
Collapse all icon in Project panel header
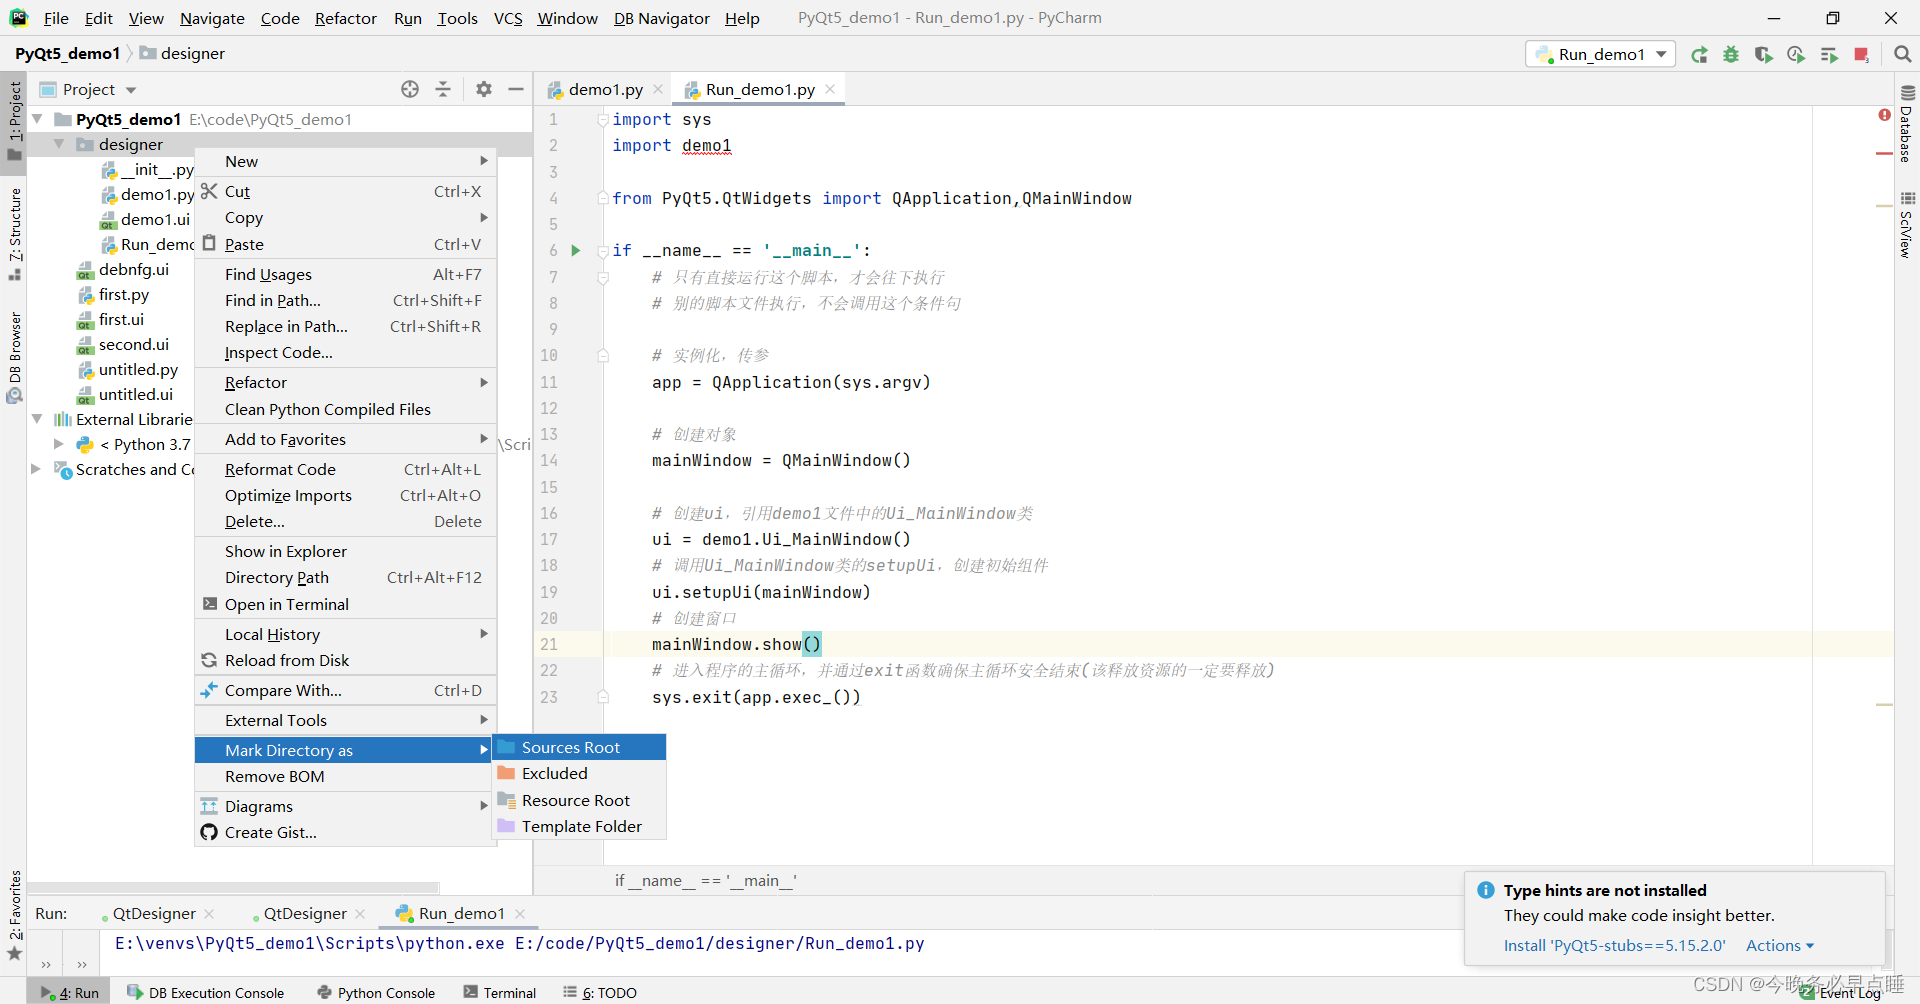tap(443, 89)
